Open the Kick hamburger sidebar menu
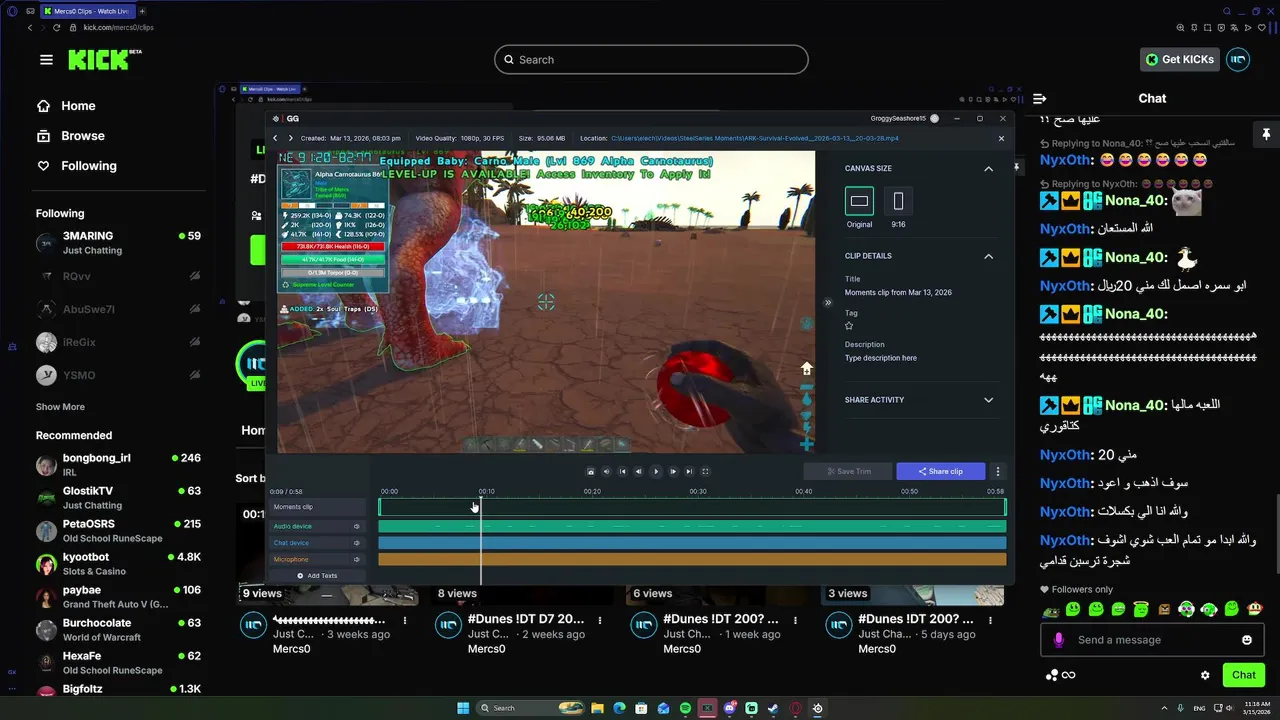 pos(46,60)
